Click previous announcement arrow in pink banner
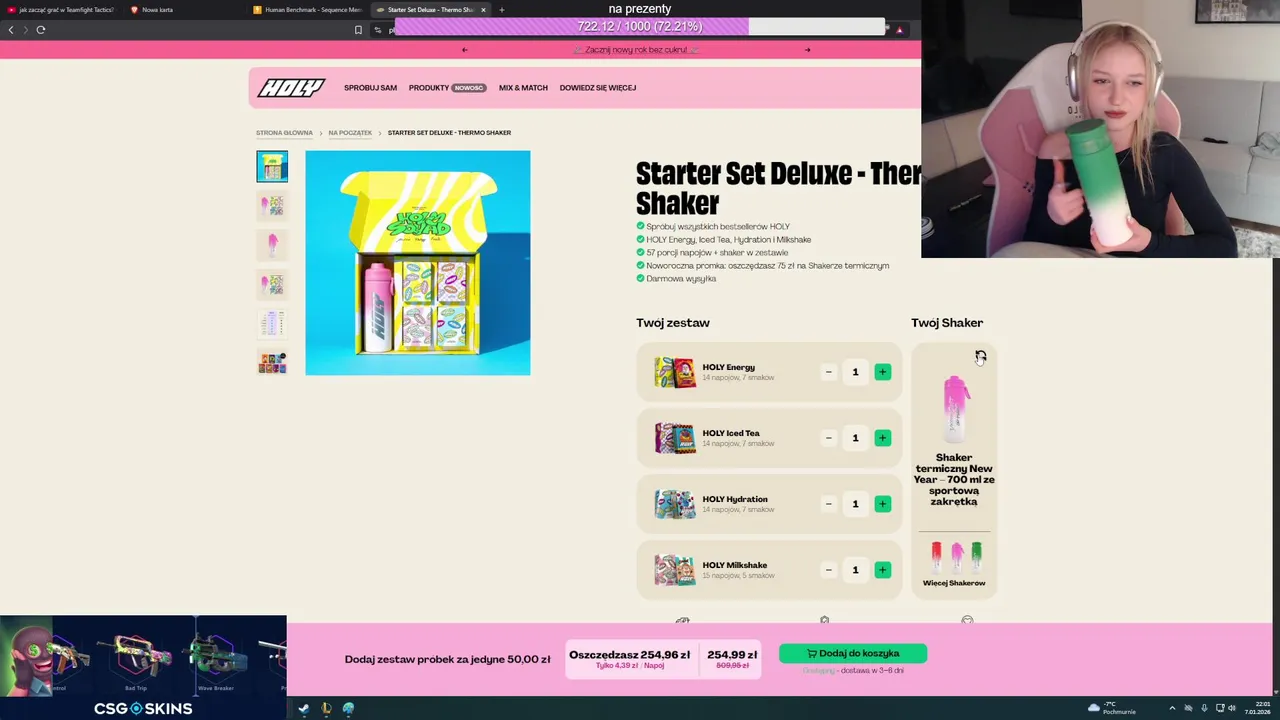1280x720 pixels. (464, 50)
